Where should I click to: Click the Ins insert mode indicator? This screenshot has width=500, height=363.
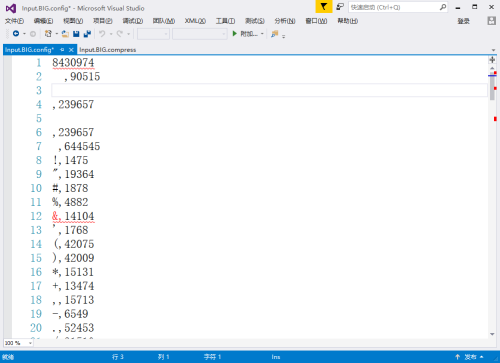276,357
